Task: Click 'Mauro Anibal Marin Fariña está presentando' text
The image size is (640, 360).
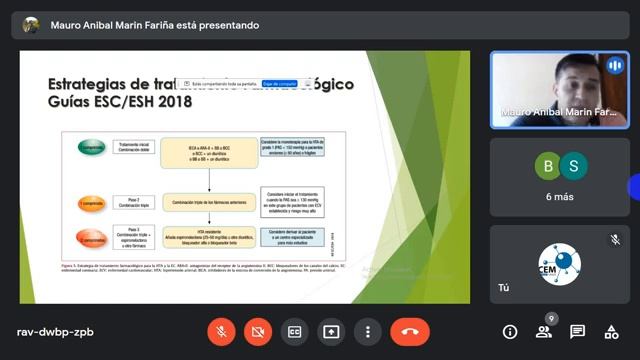Action: click(x=155, y=25)
